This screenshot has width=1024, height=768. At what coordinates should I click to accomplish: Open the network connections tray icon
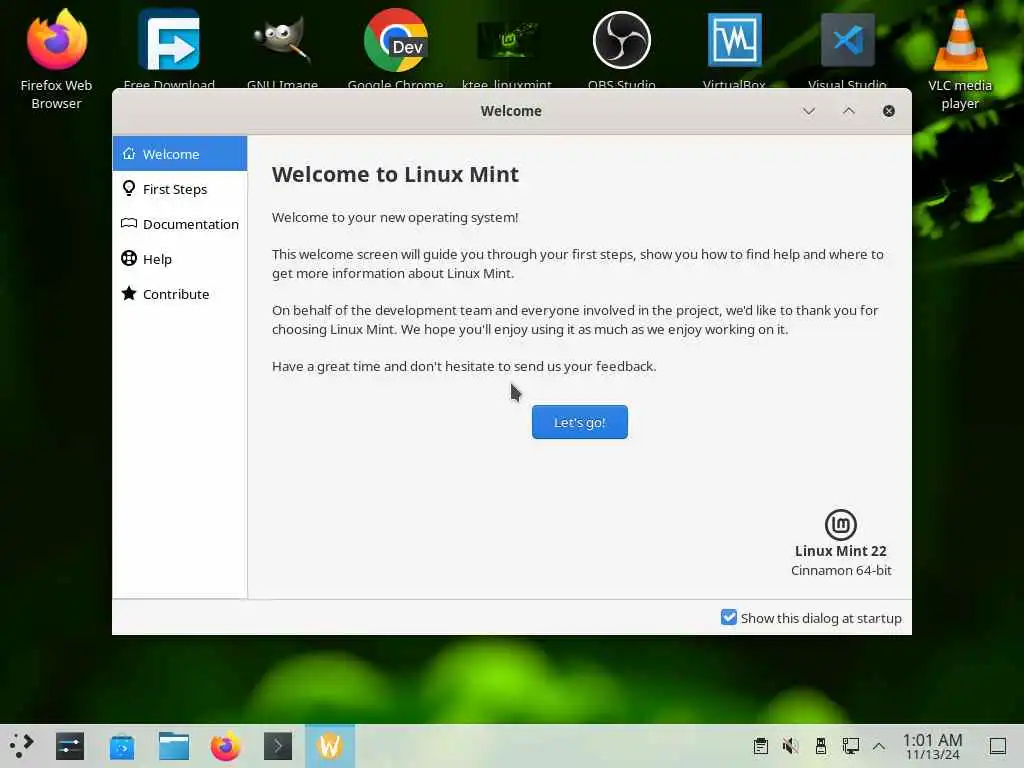(x=850, y=746)
